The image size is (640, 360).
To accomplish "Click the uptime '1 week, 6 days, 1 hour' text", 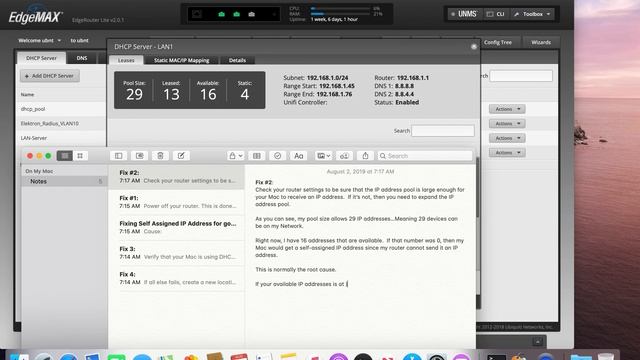I will pyautogui.click(x=334, y=19).
